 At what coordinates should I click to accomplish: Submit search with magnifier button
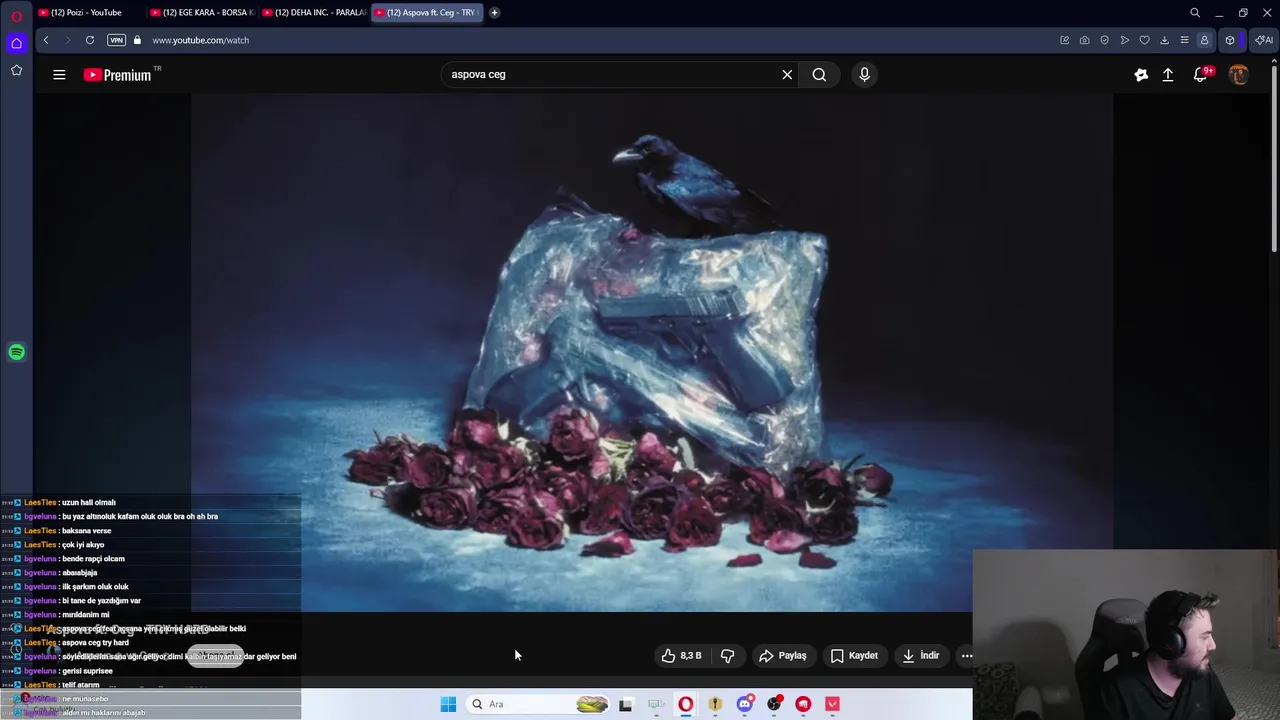(819, 74)
